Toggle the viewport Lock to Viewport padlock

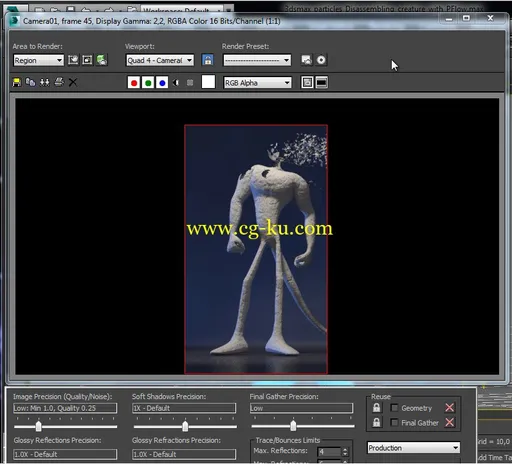point(208,60)
